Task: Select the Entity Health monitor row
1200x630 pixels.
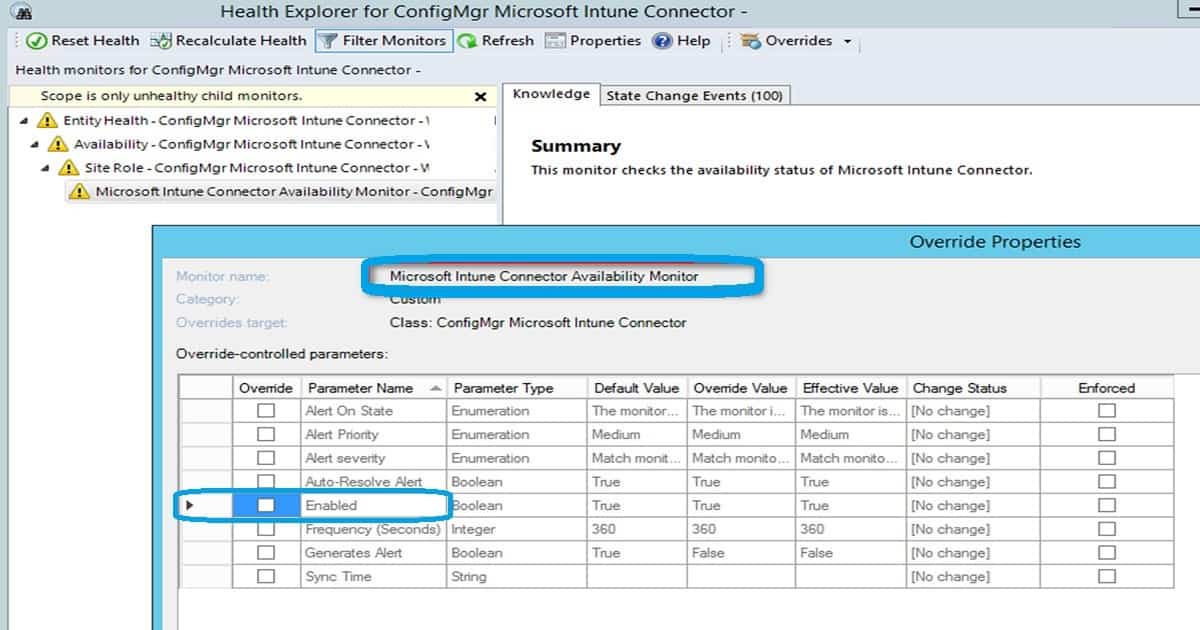Action: point(246,120)
